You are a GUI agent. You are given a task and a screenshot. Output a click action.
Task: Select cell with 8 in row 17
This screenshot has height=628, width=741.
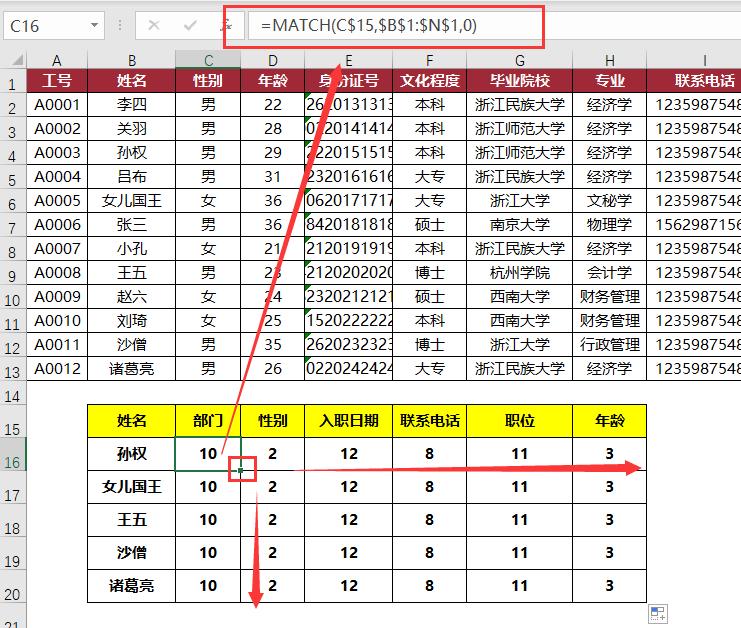429,487
